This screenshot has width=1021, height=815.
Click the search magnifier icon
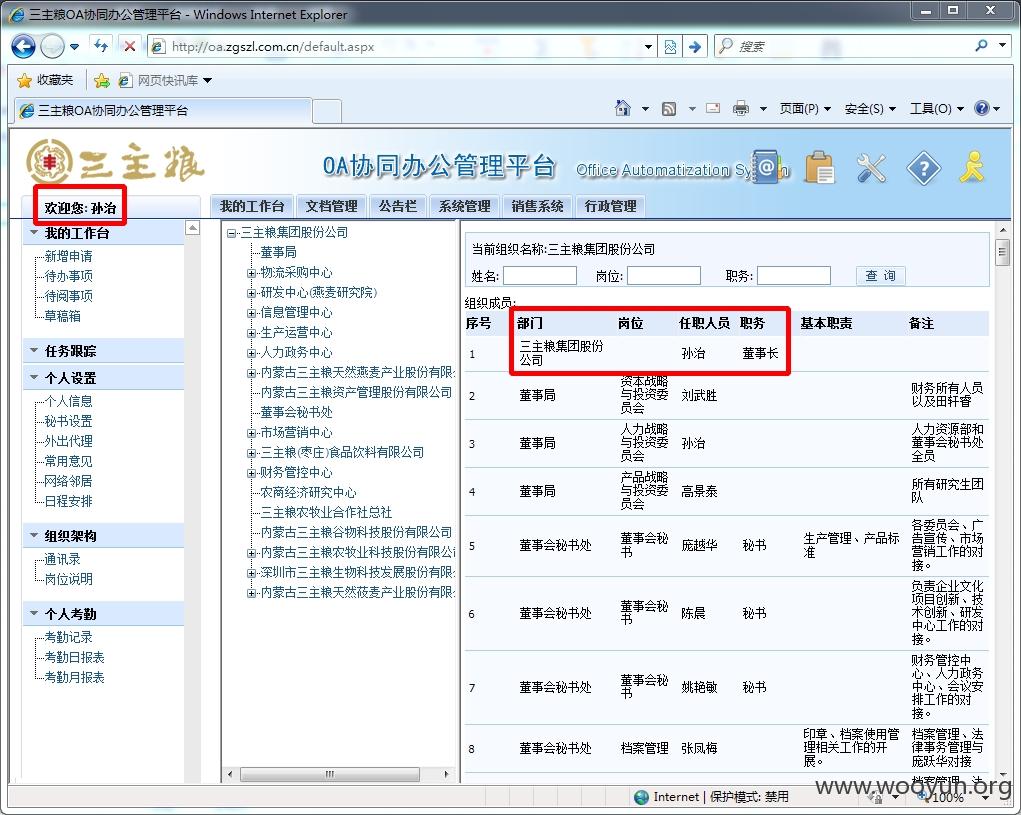click(x=981, y=46)
